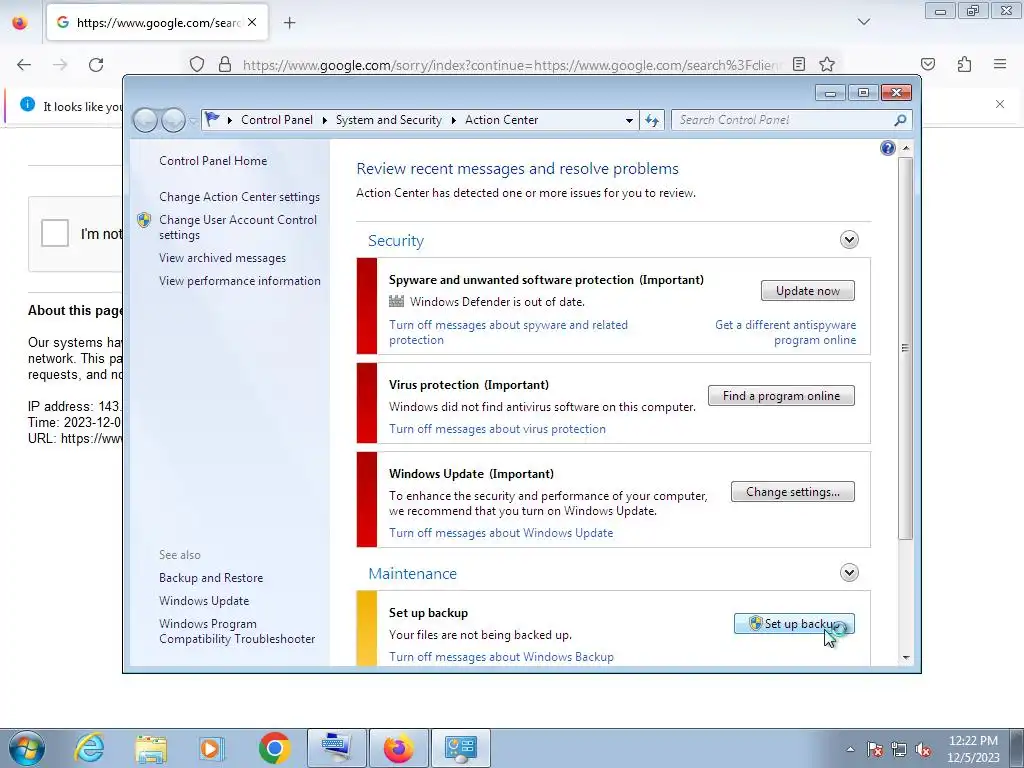Screen dimensions: 1024x768
Task: Expand arrow after Control Panel breadcrumb
Action: [x=325, y=120]
